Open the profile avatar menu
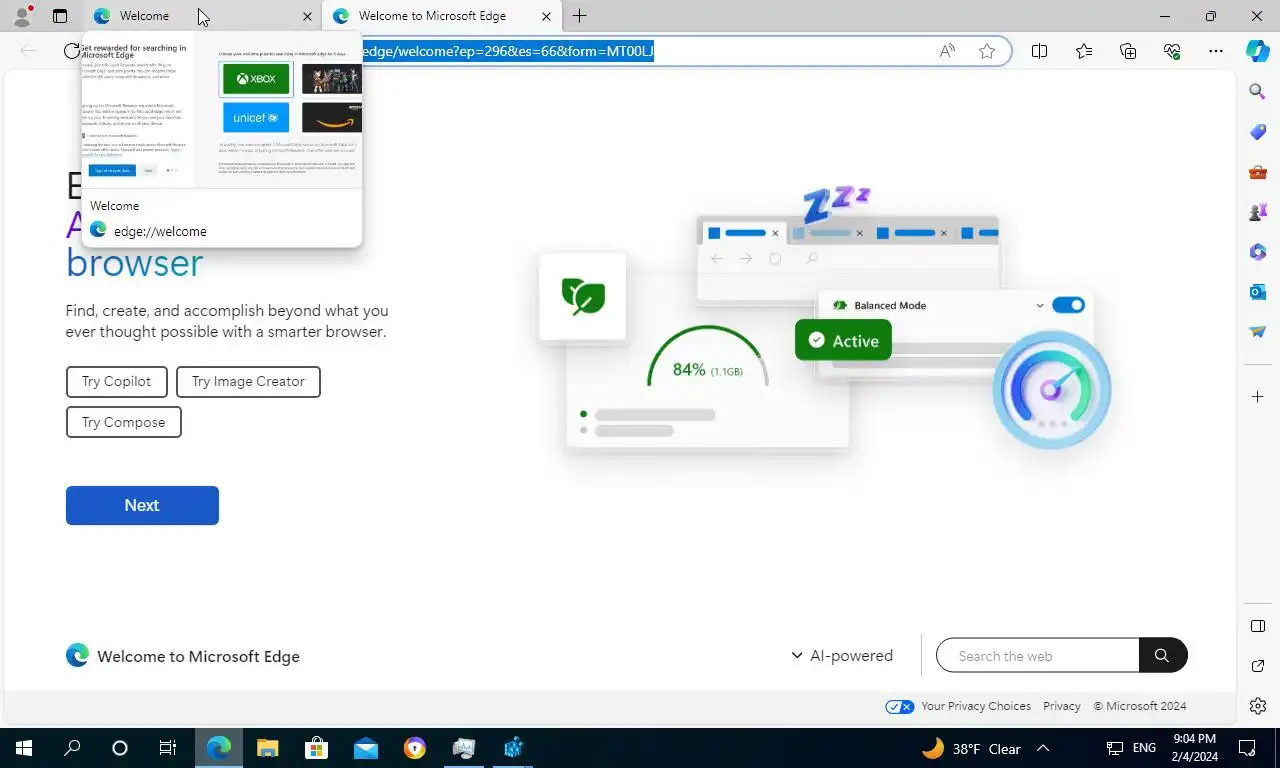Image resolution: width=1280 pixels, height=768 pixels. (x=22, y=16)
